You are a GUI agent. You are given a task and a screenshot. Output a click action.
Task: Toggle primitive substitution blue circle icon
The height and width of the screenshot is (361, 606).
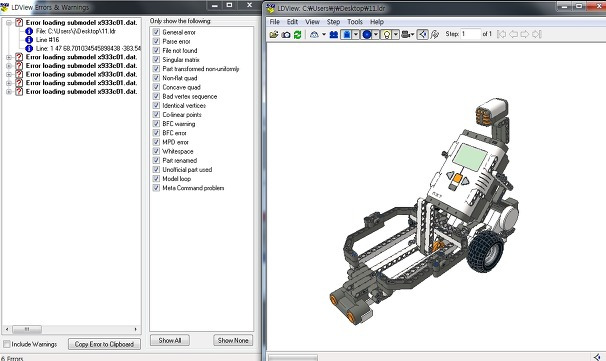point(366,35)
